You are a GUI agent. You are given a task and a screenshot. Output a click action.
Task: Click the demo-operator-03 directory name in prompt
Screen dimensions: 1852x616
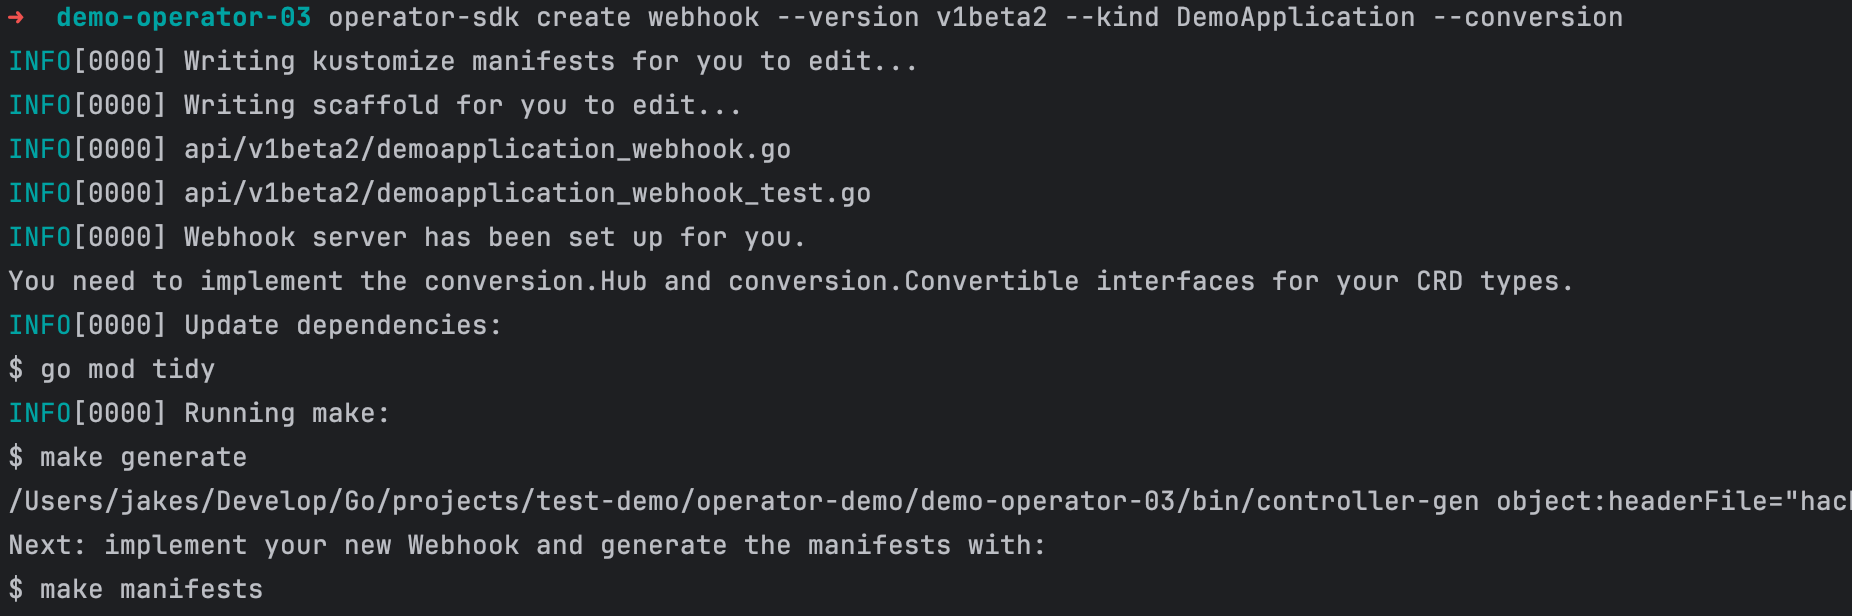[x=184, y=18]
